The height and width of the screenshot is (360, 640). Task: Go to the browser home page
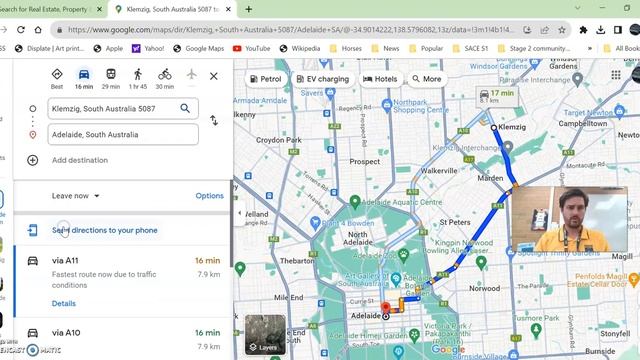click(x=38, y=30)
